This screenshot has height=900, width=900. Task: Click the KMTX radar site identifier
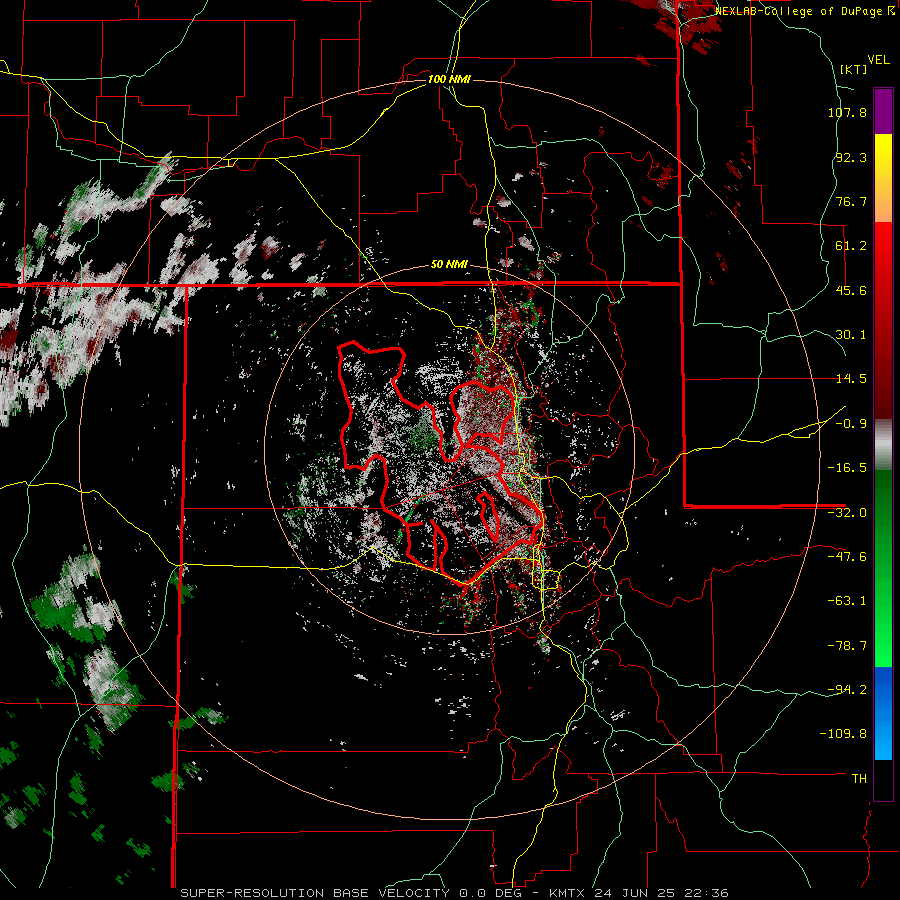click(568, 893)
